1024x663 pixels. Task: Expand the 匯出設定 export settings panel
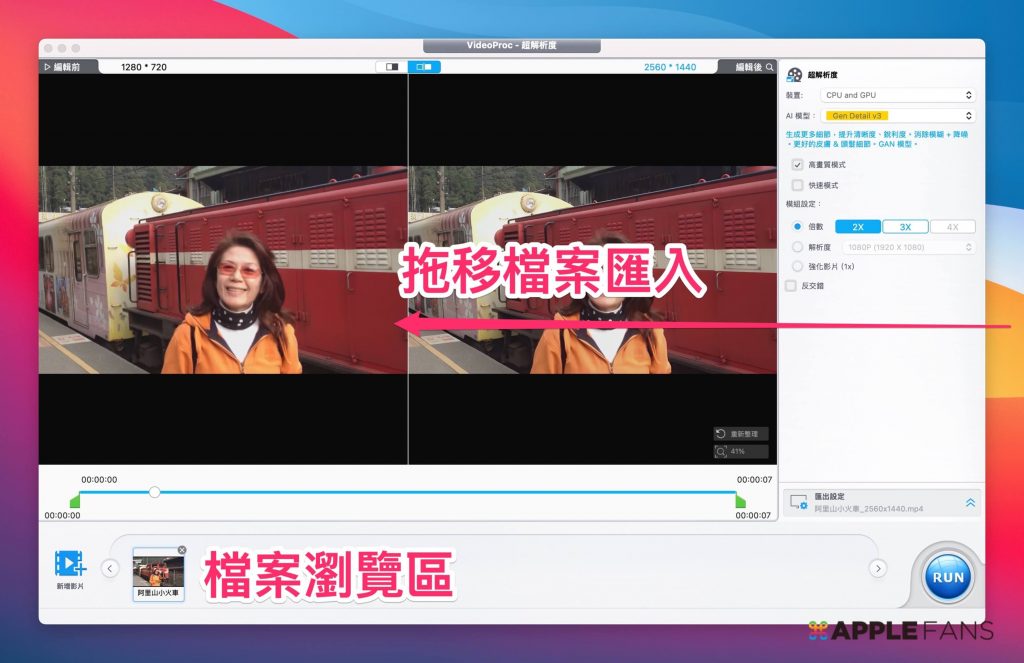(x=969, y=503)
